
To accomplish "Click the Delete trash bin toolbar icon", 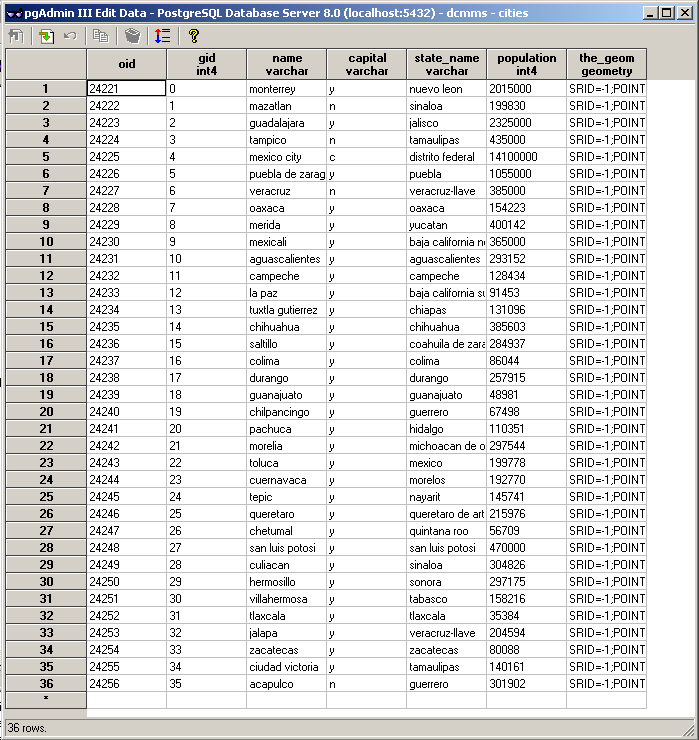I will 133,36.
